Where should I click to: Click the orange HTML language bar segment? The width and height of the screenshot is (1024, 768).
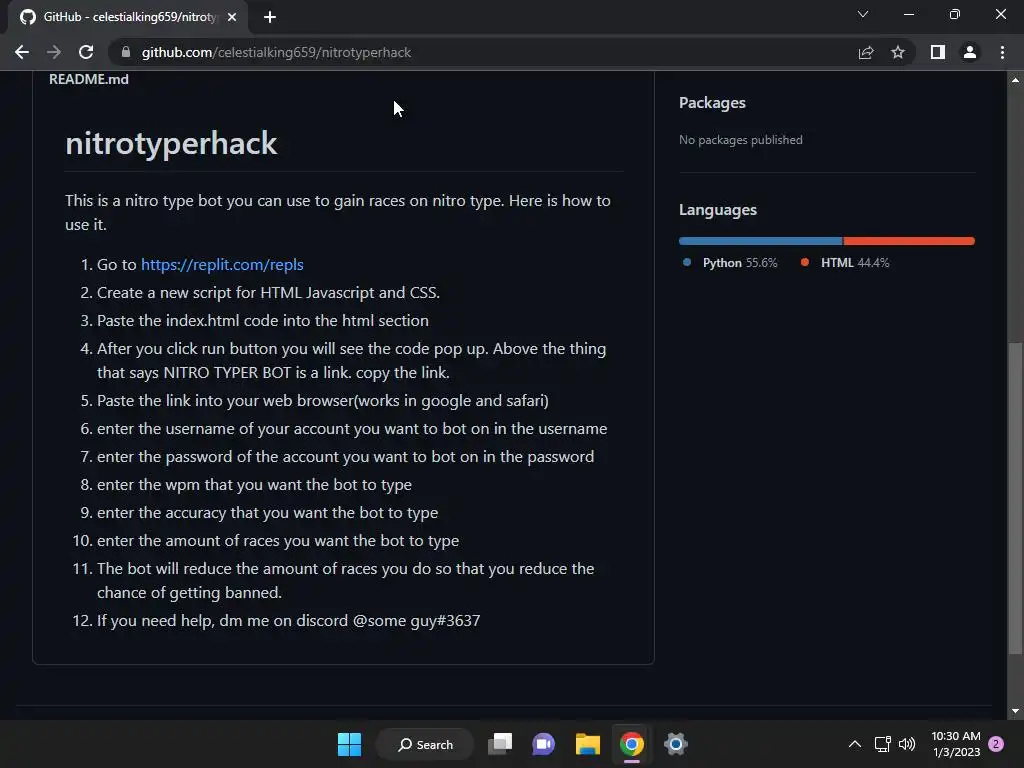click(x=909, y=241)
